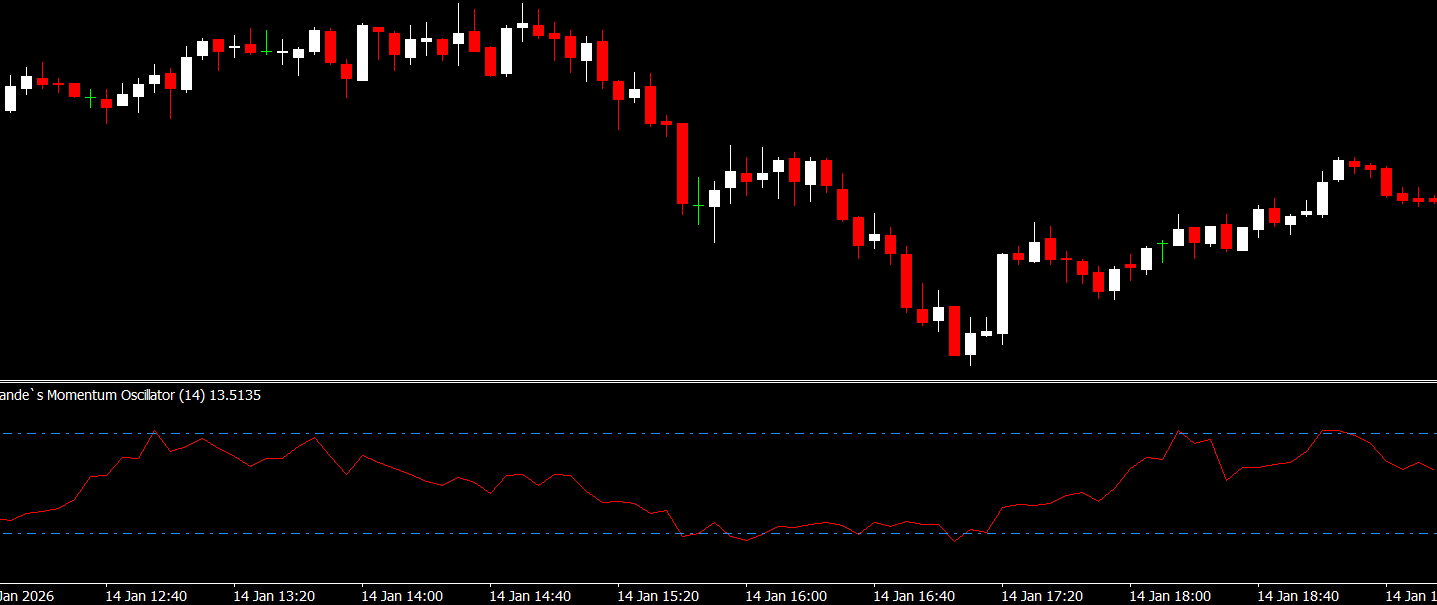The height and width of the screenshot is (605, 1437).
Task: Click the 14 Jan 14:40 time axis label
Action: pyautogui.click(x=530, y=596)
